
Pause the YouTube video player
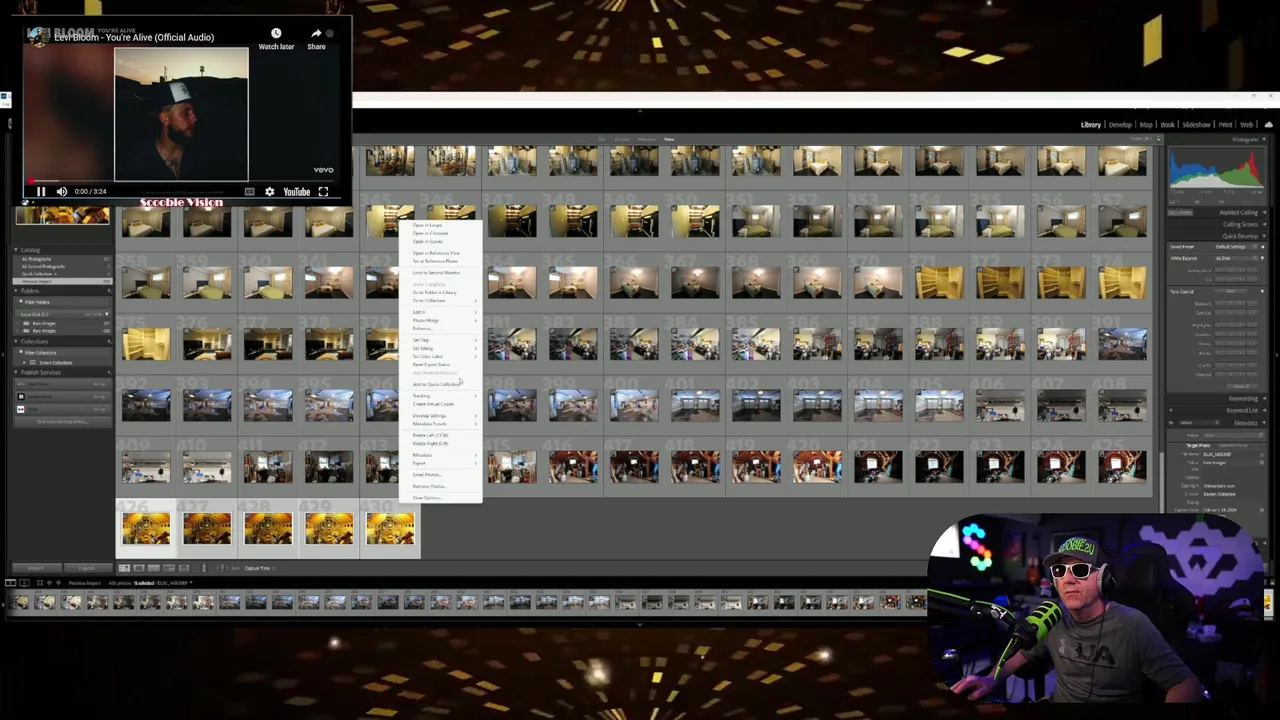41,191
